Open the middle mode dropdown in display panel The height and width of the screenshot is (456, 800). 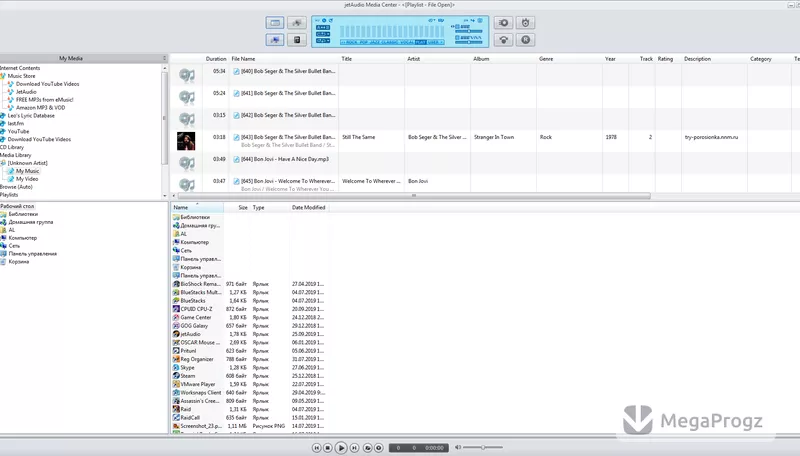(x=323, y=34)
